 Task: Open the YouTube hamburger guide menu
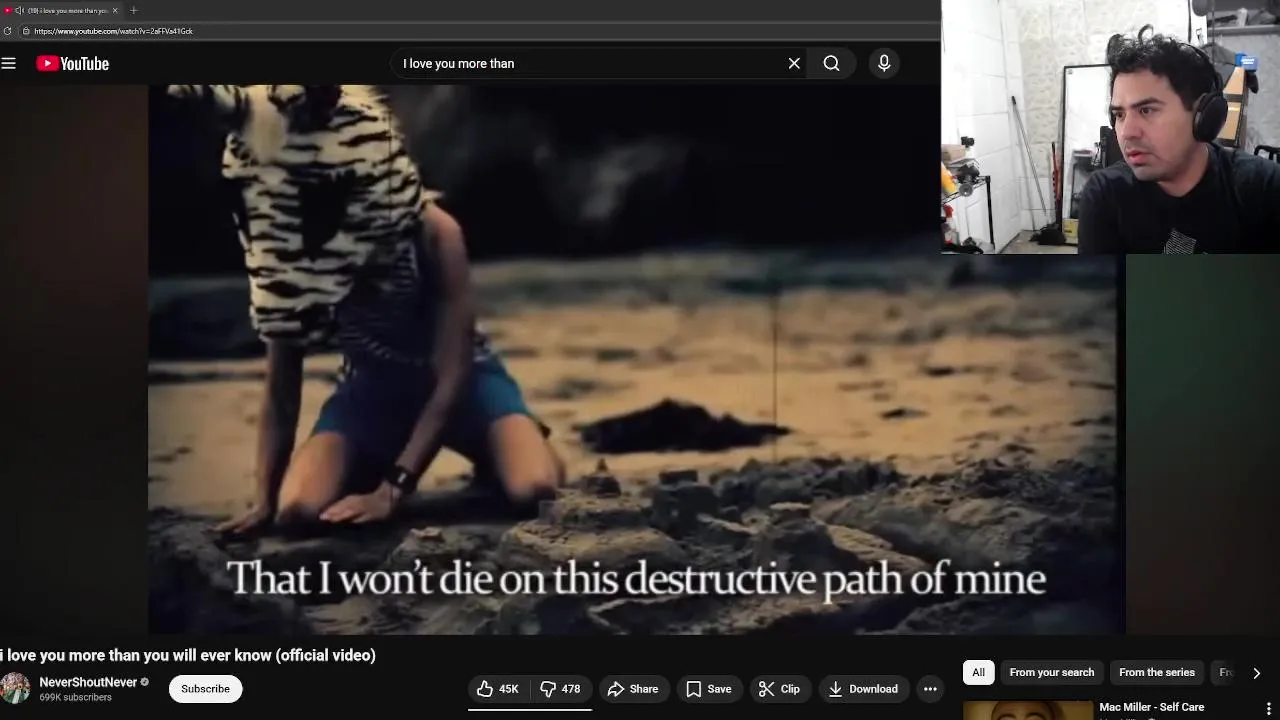point(9,63)
